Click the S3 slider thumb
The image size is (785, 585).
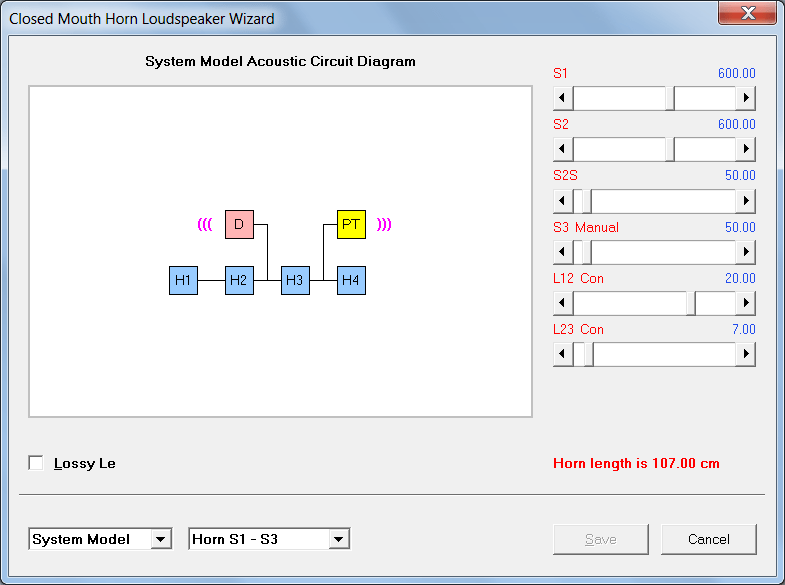[587, 252]
